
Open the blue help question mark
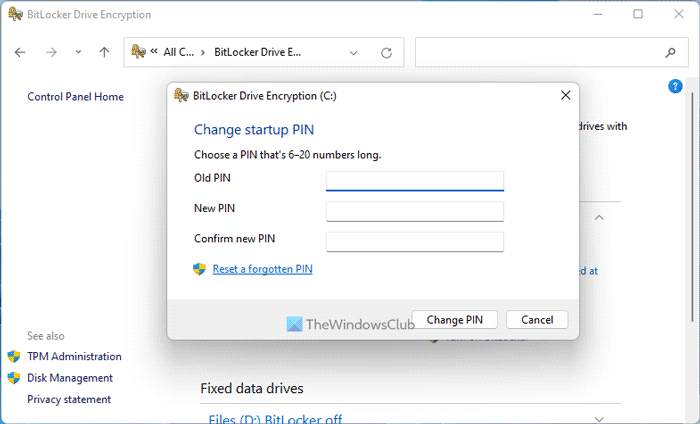click(x=675, y=86)
